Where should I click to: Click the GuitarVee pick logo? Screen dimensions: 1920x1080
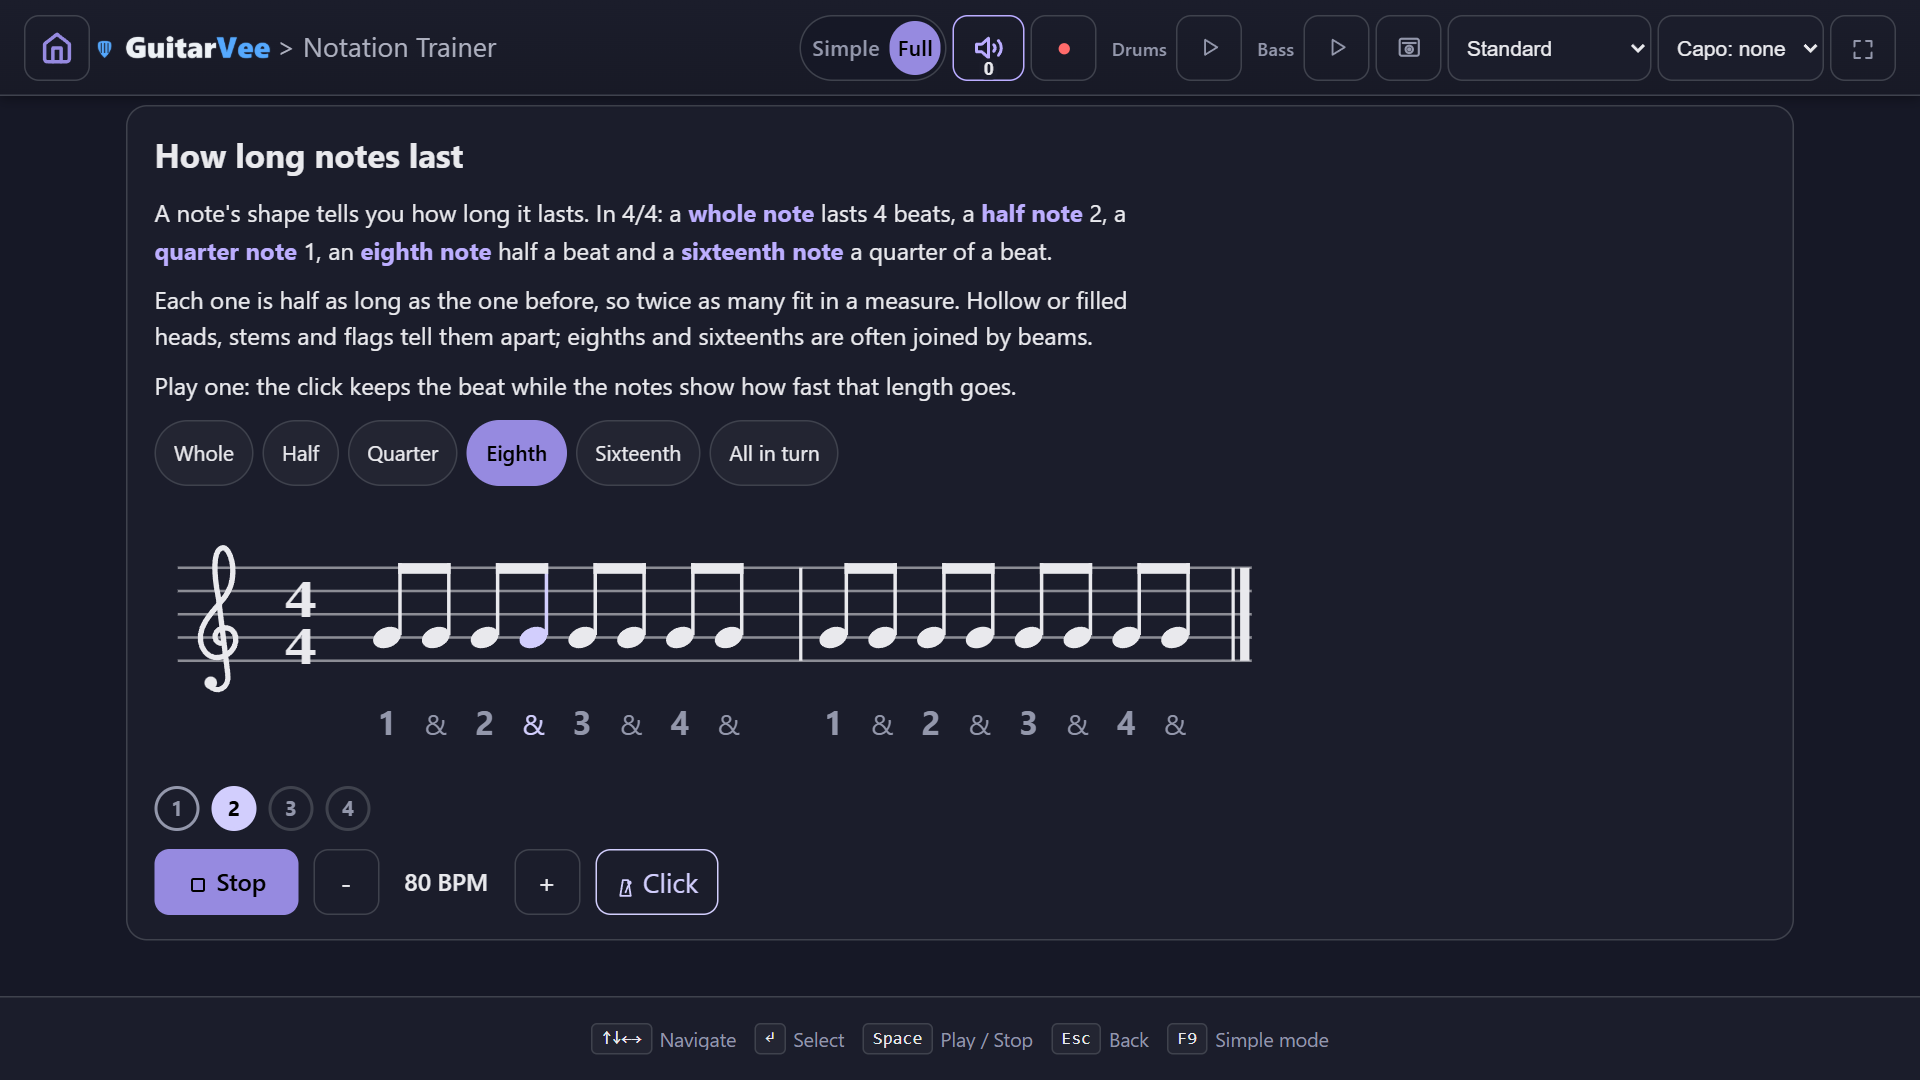105,48
